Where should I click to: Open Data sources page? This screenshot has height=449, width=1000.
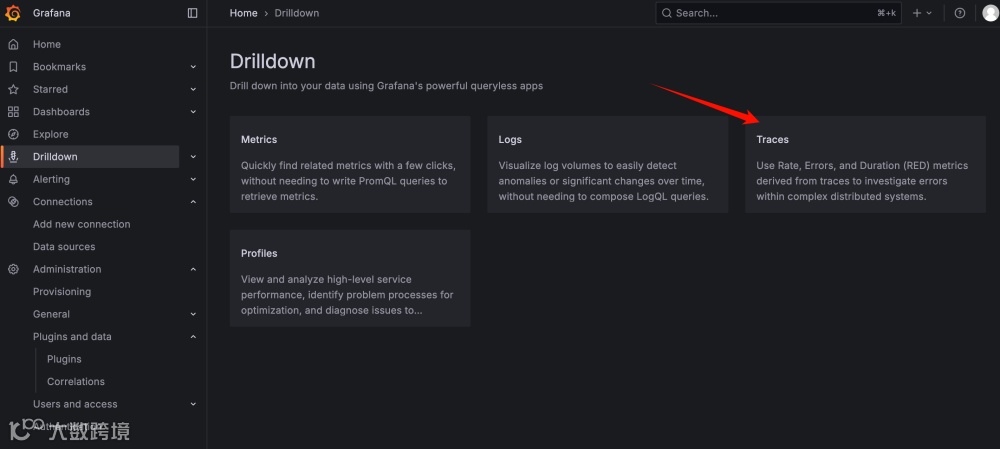tap(64, 247)
